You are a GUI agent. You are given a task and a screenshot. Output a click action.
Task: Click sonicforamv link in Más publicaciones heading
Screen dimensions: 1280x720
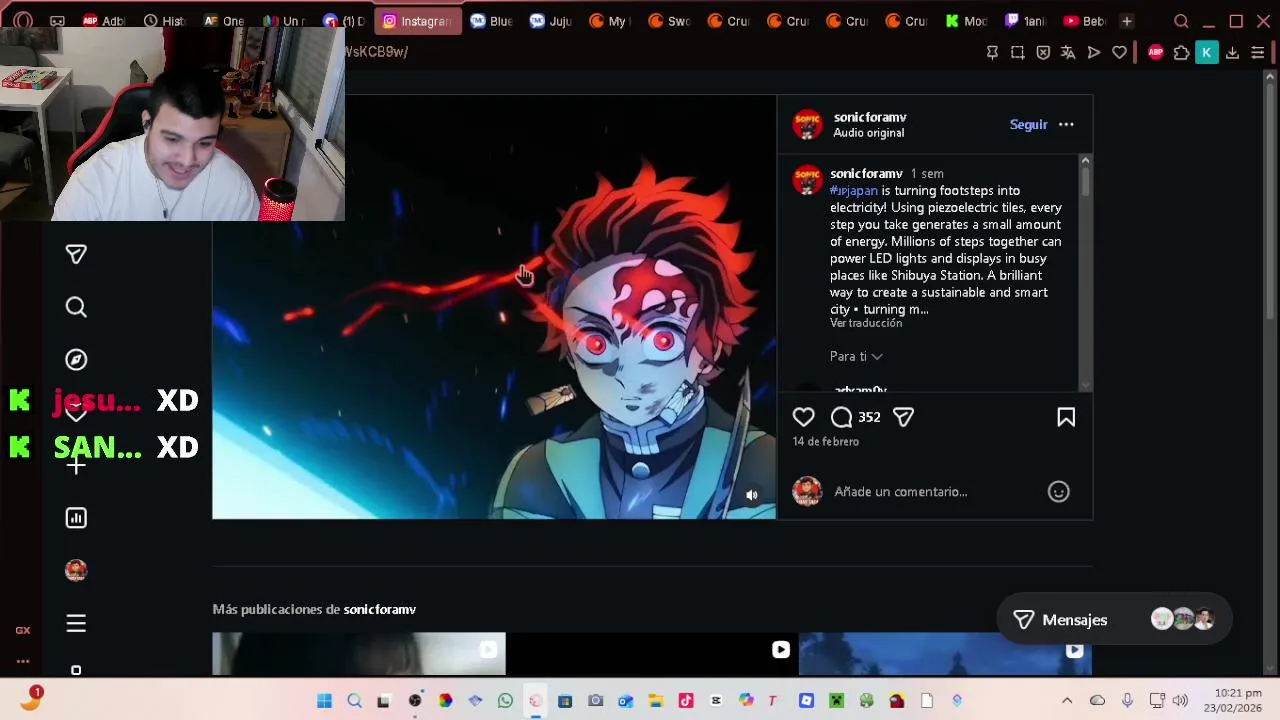coord(379,609)
